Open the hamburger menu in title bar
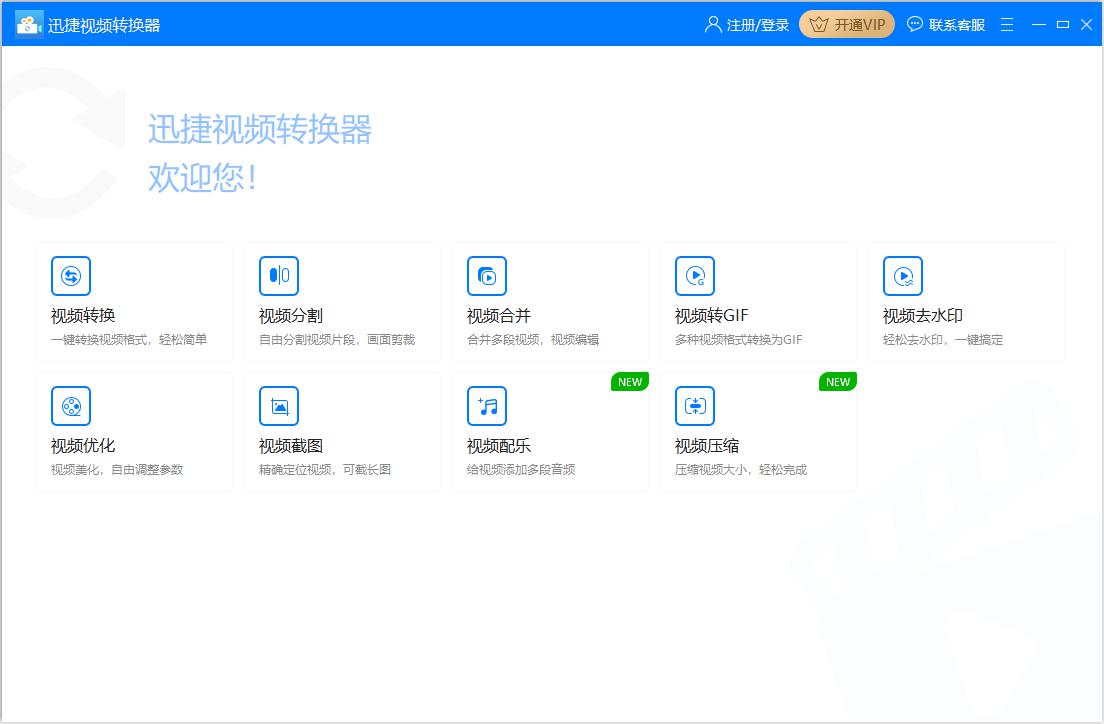Viewport: 1104px width, 724px height. coord(1007,24)
